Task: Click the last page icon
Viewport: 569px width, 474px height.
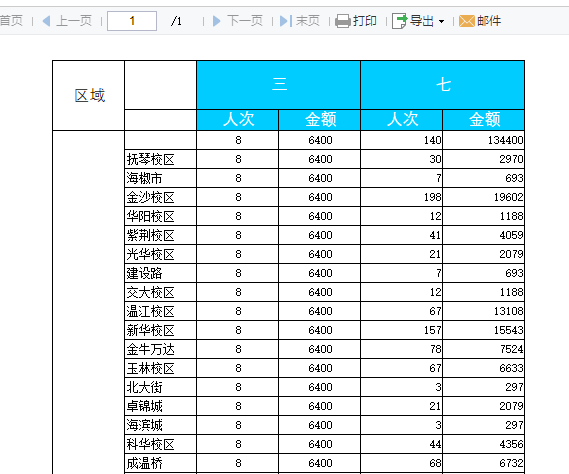Action: point(286,21)
